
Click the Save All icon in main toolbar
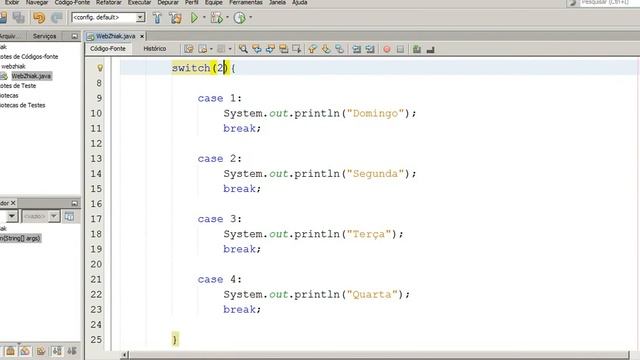pos(18,18)
